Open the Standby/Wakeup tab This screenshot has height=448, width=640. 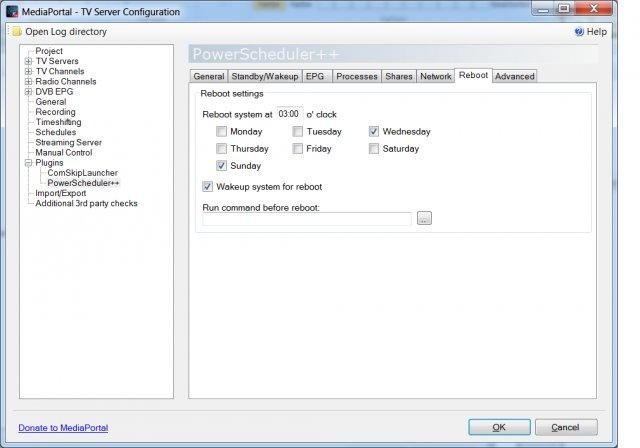(264, 76)
